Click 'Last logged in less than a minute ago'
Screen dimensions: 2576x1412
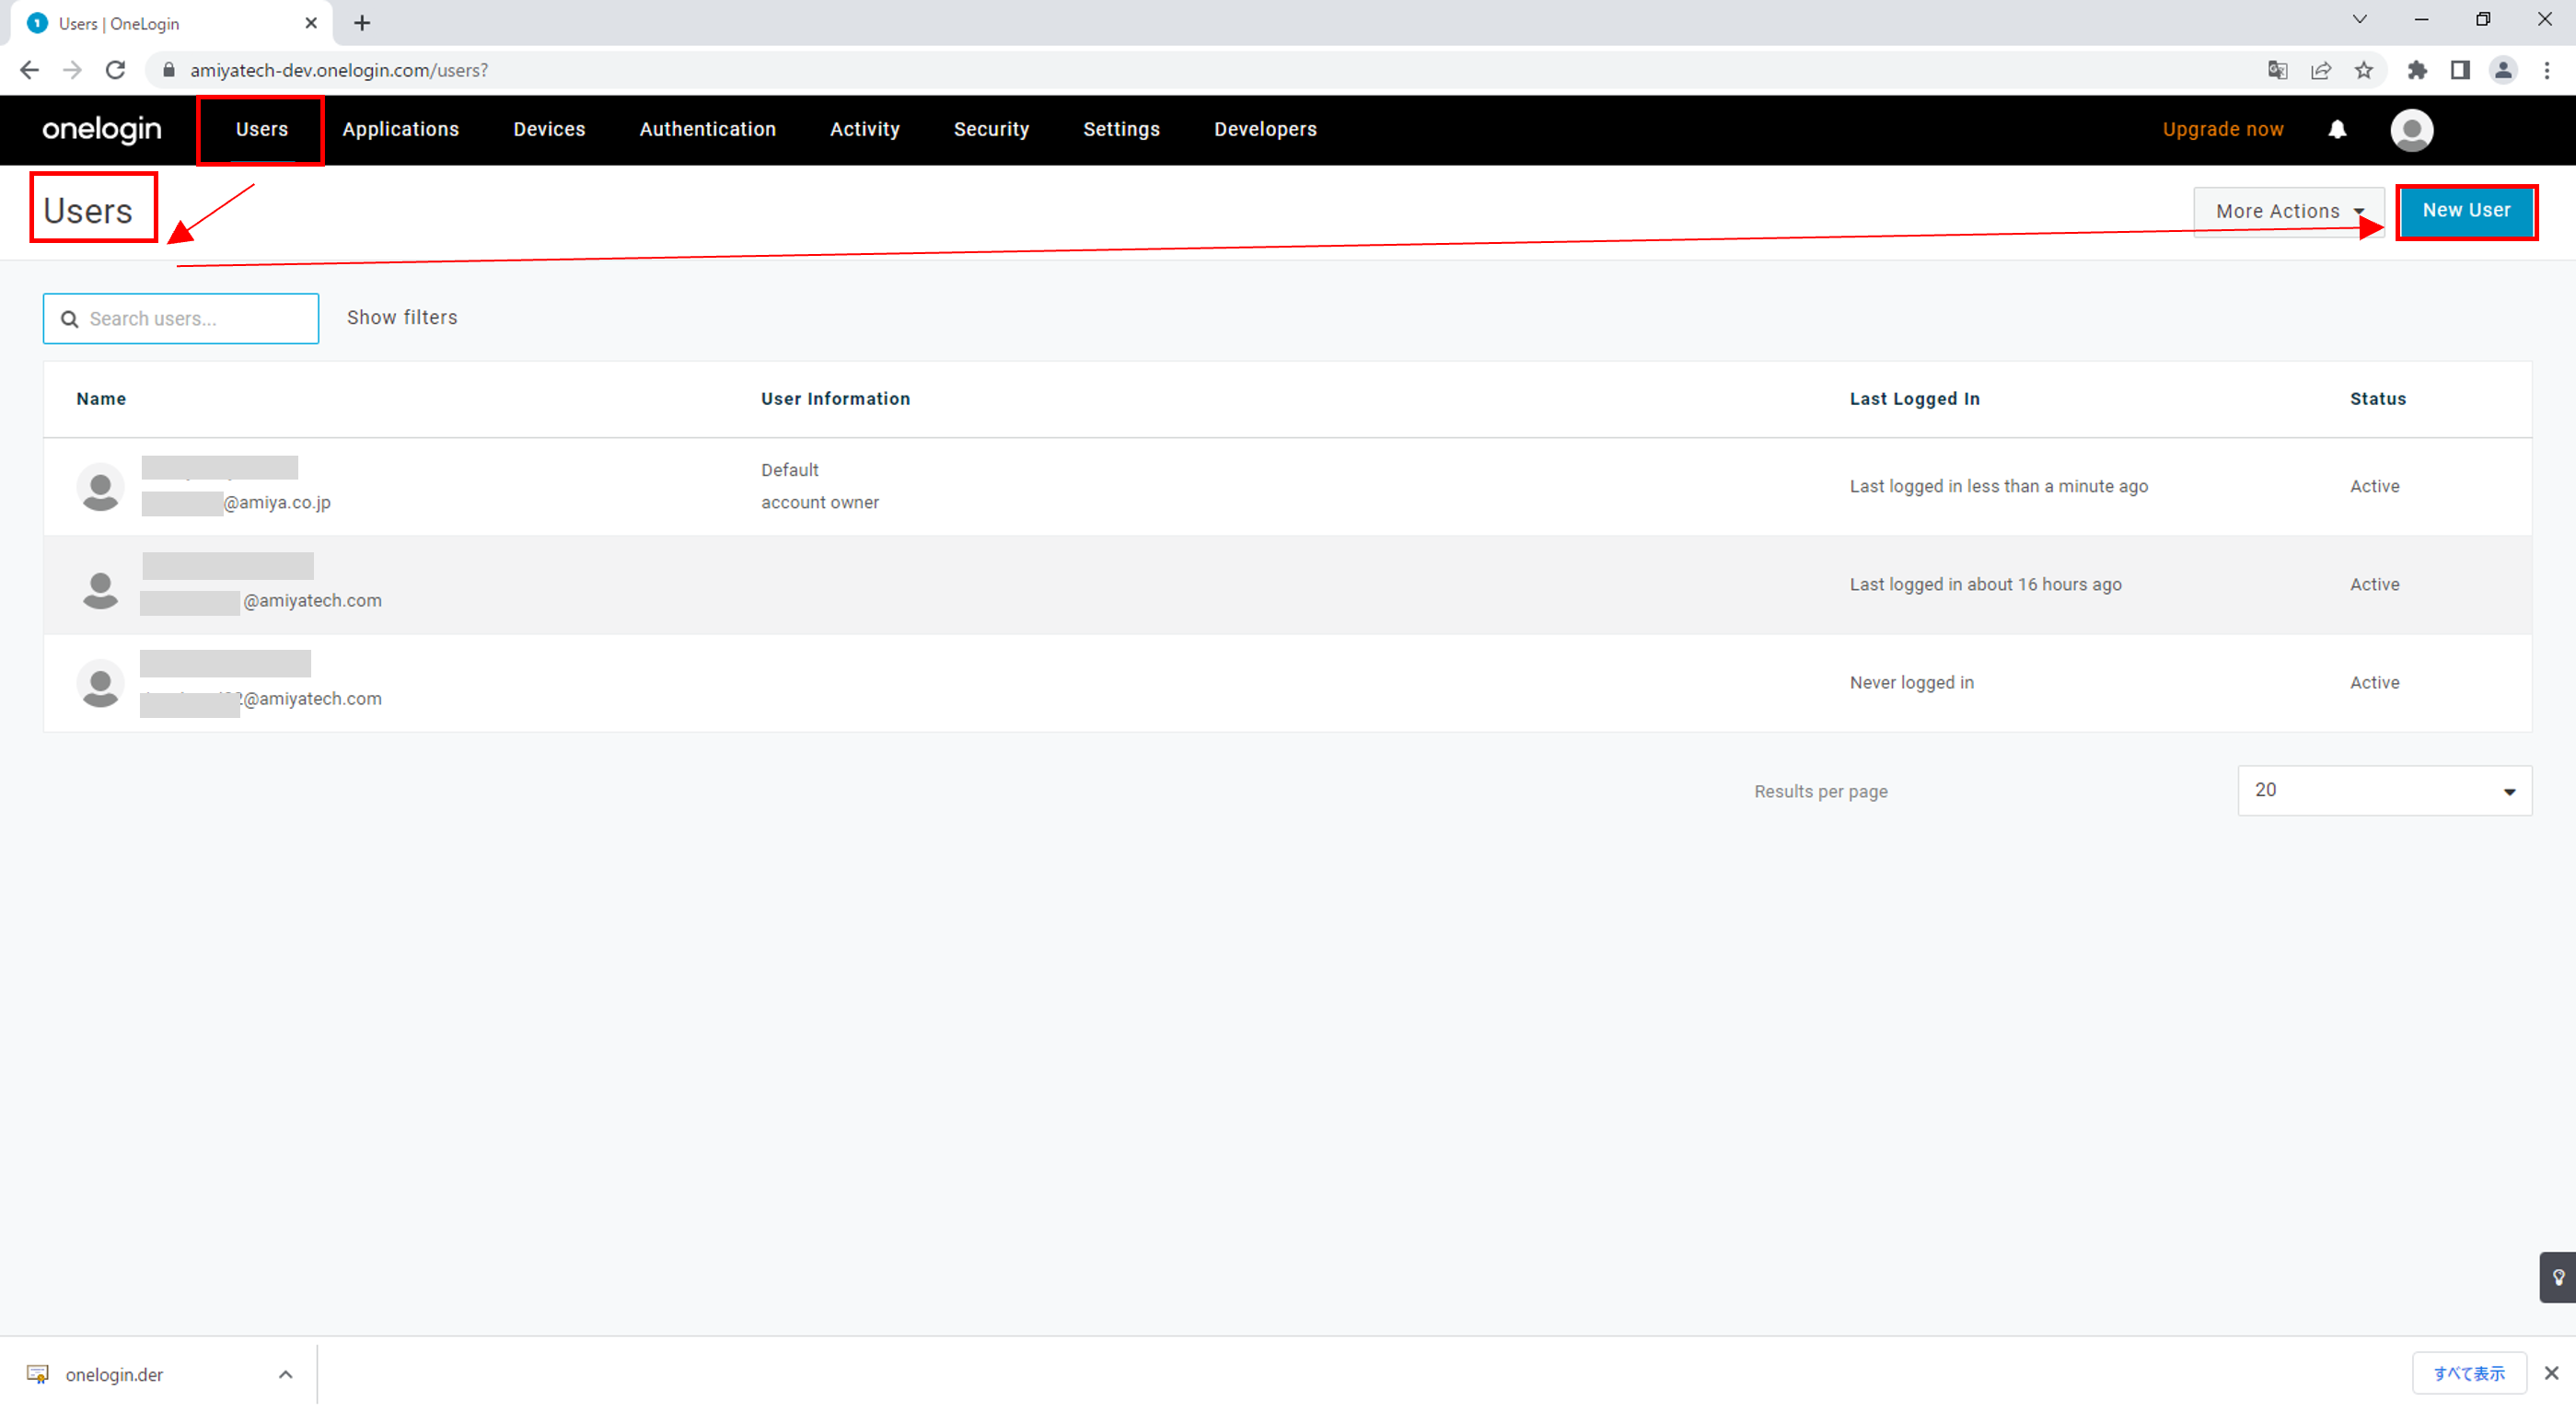(x=1998, y=486)
